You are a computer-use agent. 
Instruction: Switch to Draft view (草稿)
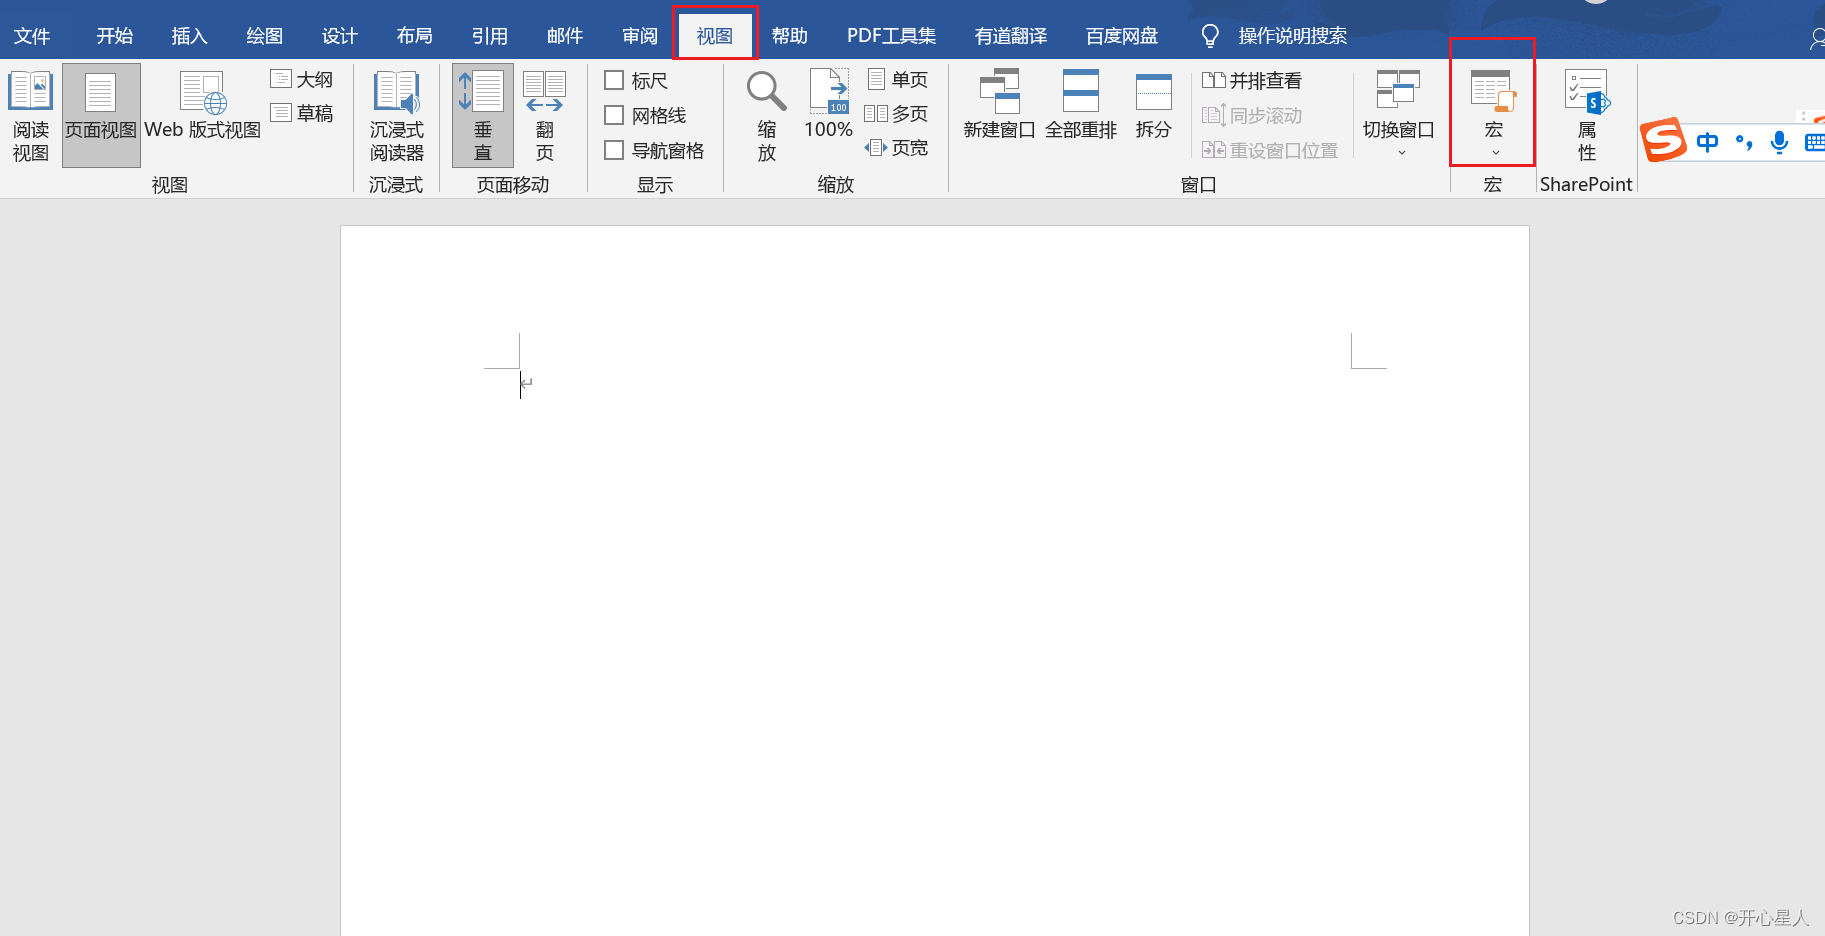302,113
